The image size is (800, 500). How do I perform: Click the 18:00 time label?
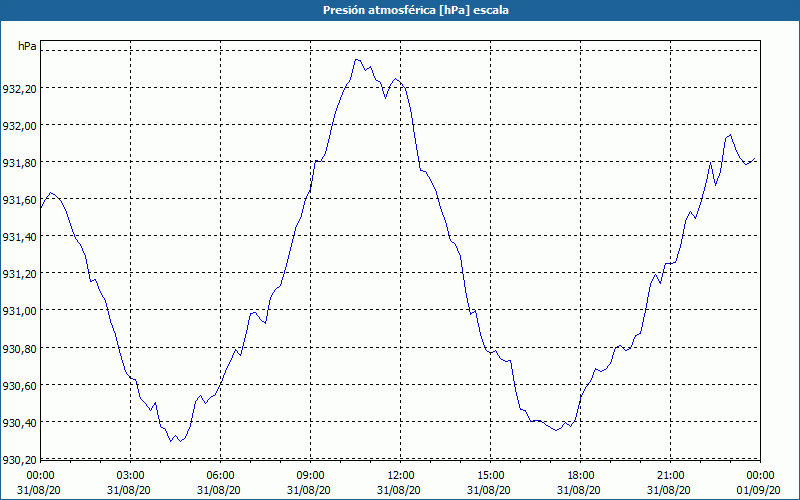pyautogui.click(x=581, y=476)
